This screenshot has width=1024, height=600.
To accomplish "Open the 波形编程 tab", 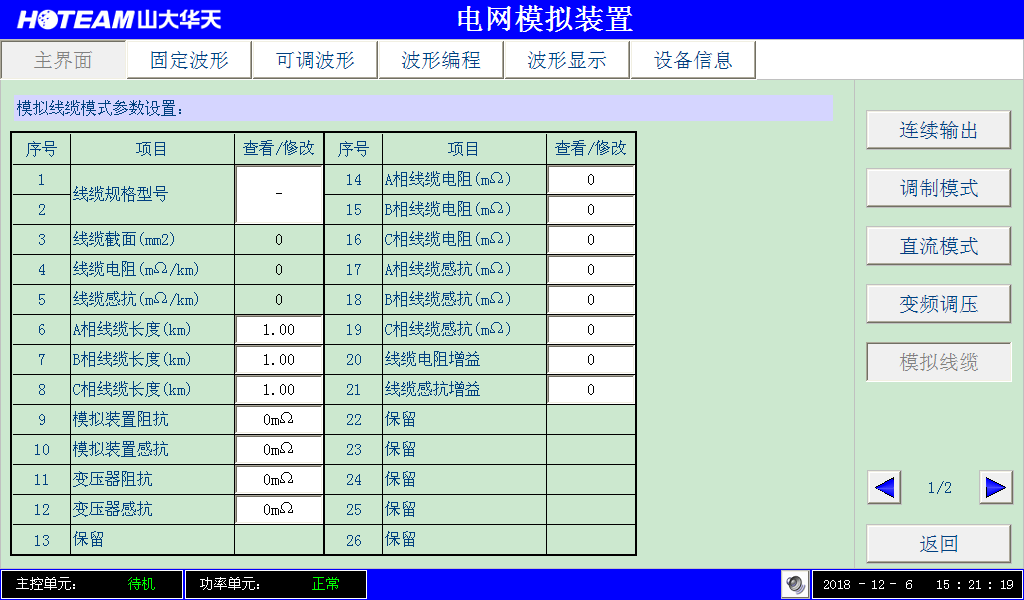I will pyautogui.click(x=441, y=60).
